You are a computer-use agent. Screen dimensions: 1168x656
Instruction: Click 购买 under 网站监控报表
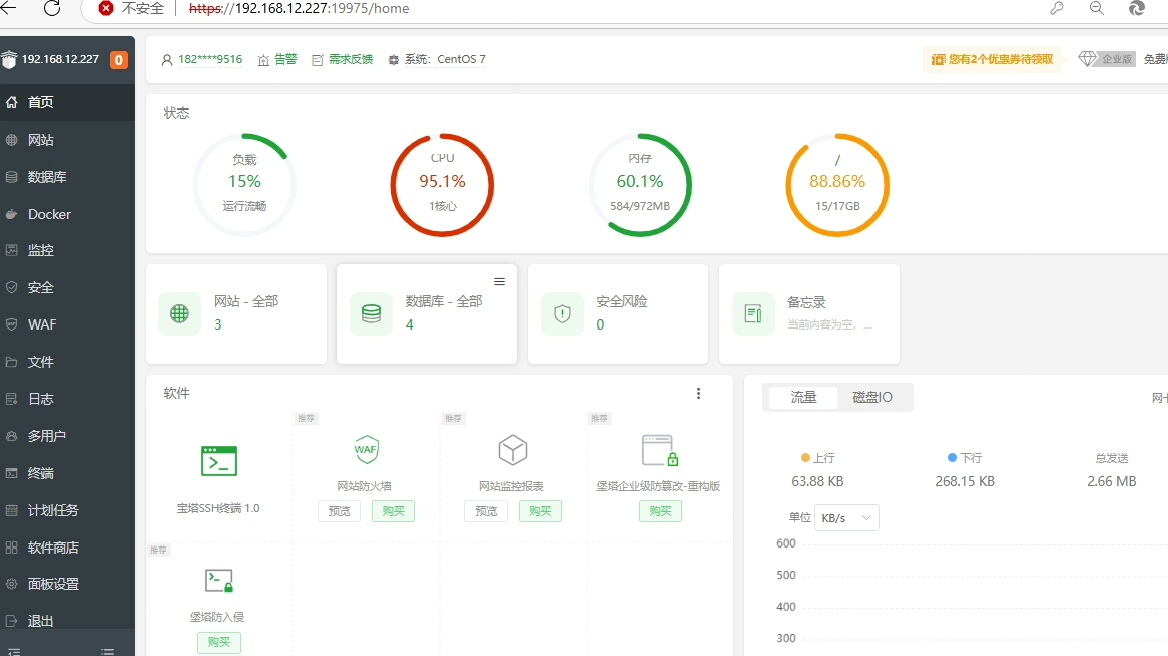point(540,511)
